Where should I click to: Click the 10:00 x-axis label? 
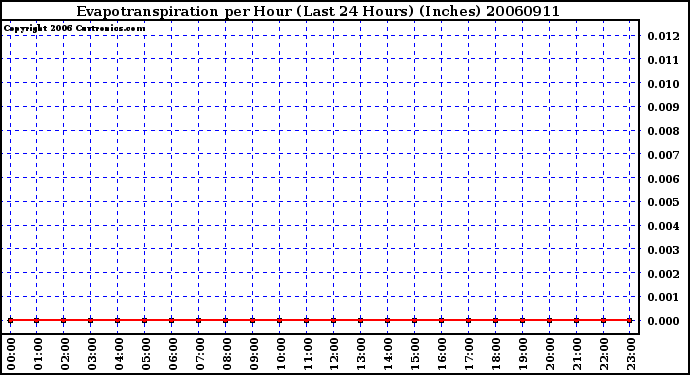[x=281, y=354]
